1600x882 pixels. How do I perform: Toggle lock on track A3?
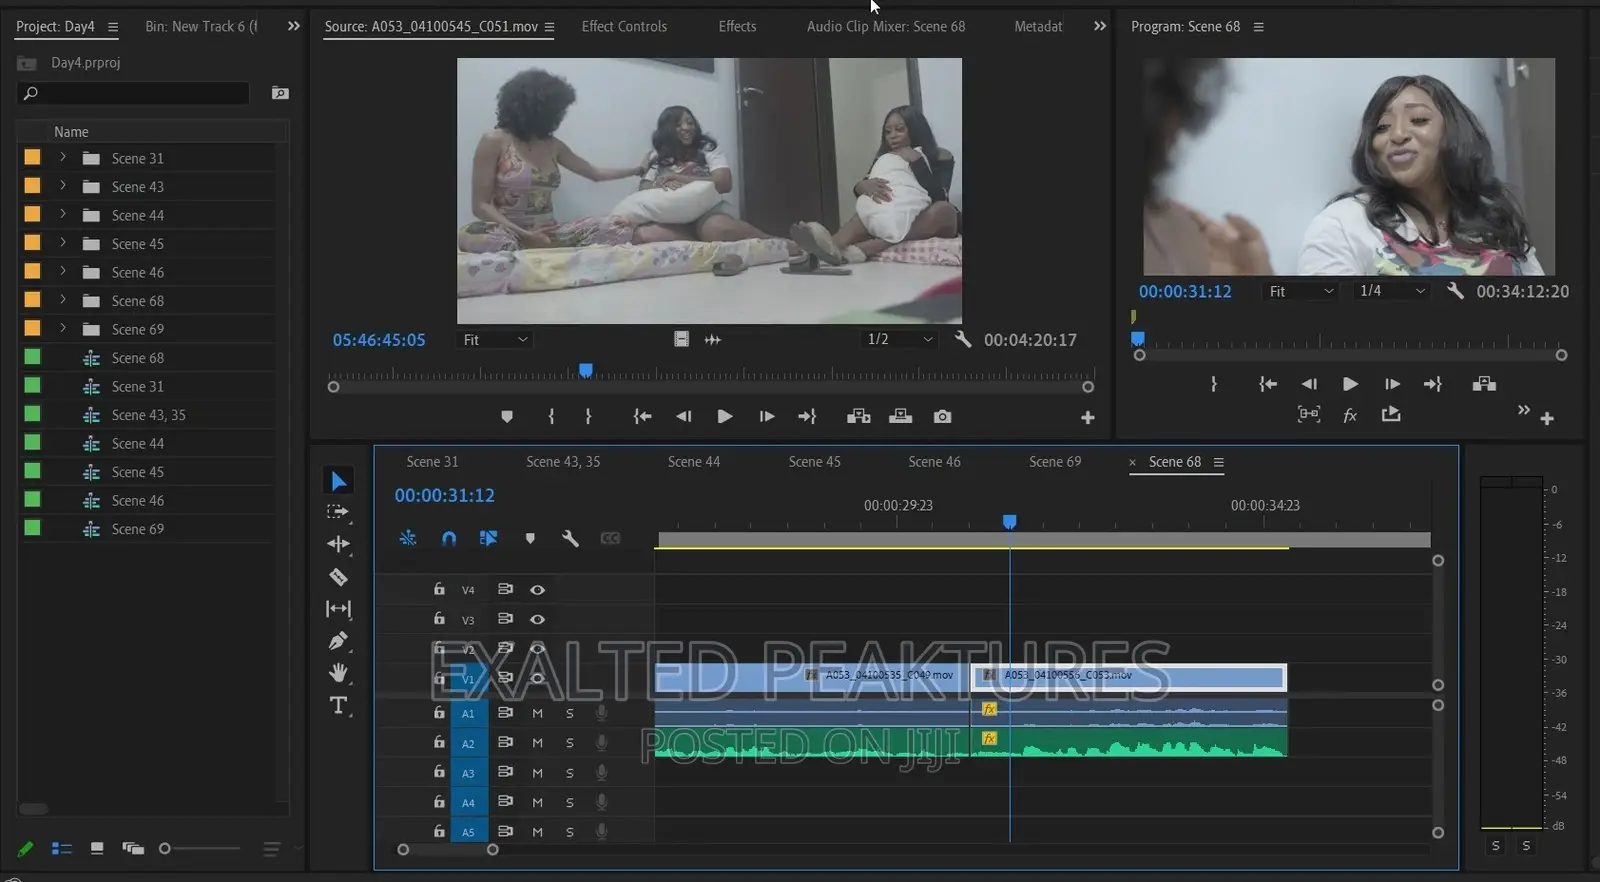coord(439,772)
